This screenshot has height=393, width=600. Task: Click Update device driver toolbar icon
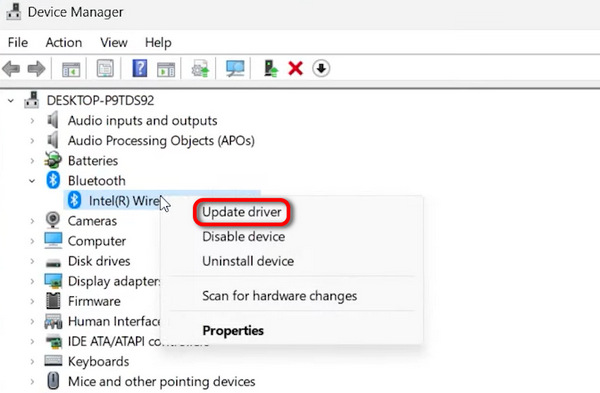pyautogui.click(x=201, y=68)
